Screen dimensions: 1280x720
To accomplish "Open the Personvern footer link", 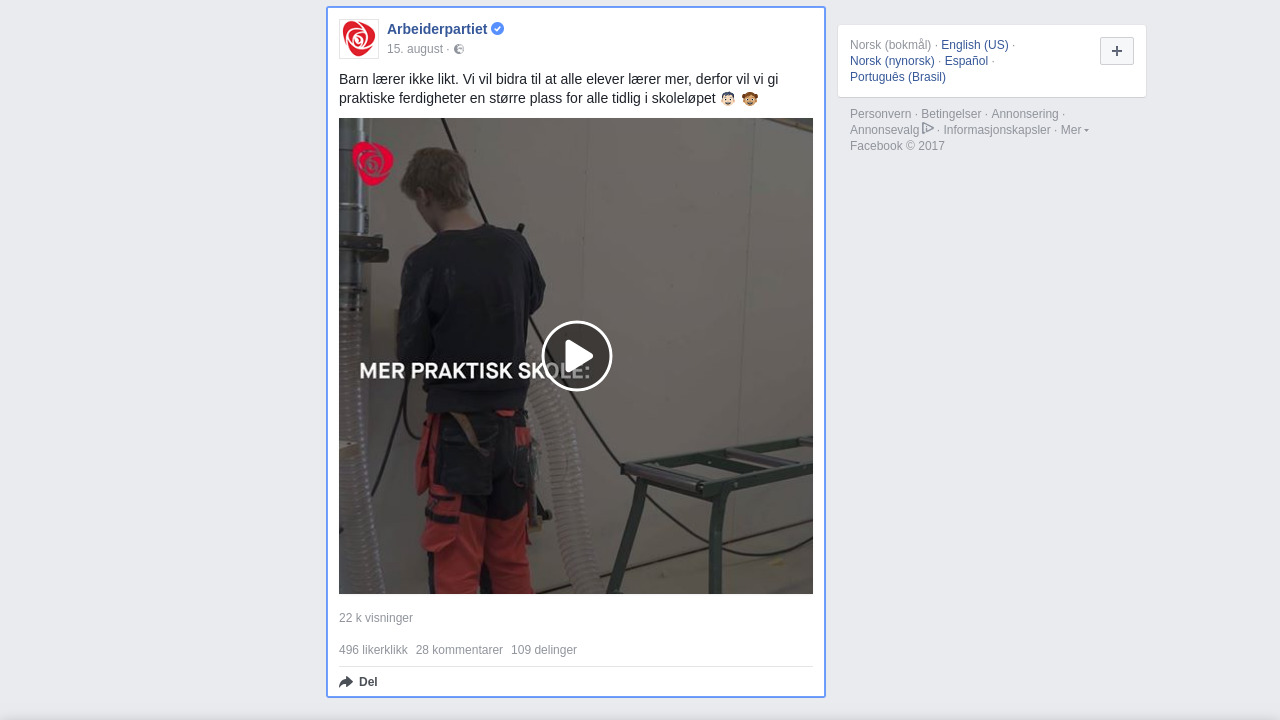I will (x=880, y=114).
